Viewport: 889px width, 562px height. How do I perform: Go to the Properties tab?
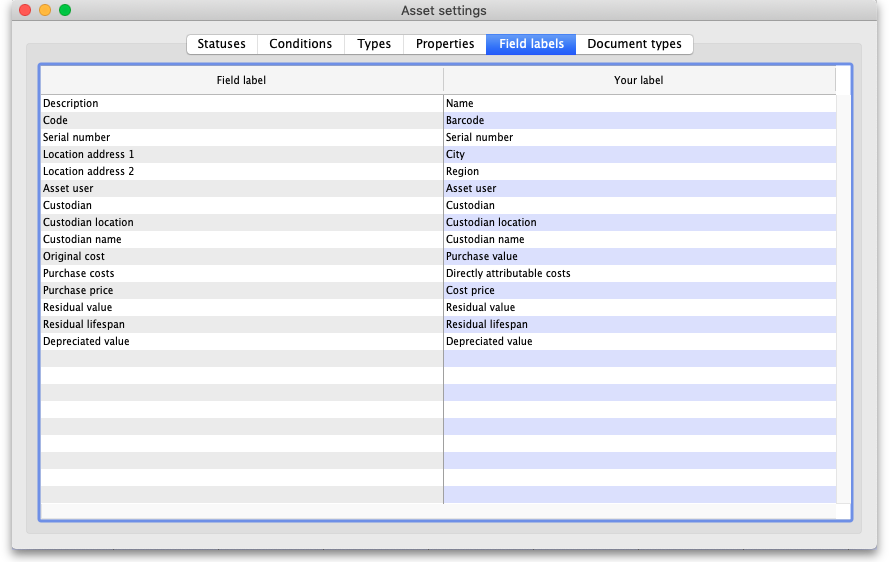pos(445,44)
